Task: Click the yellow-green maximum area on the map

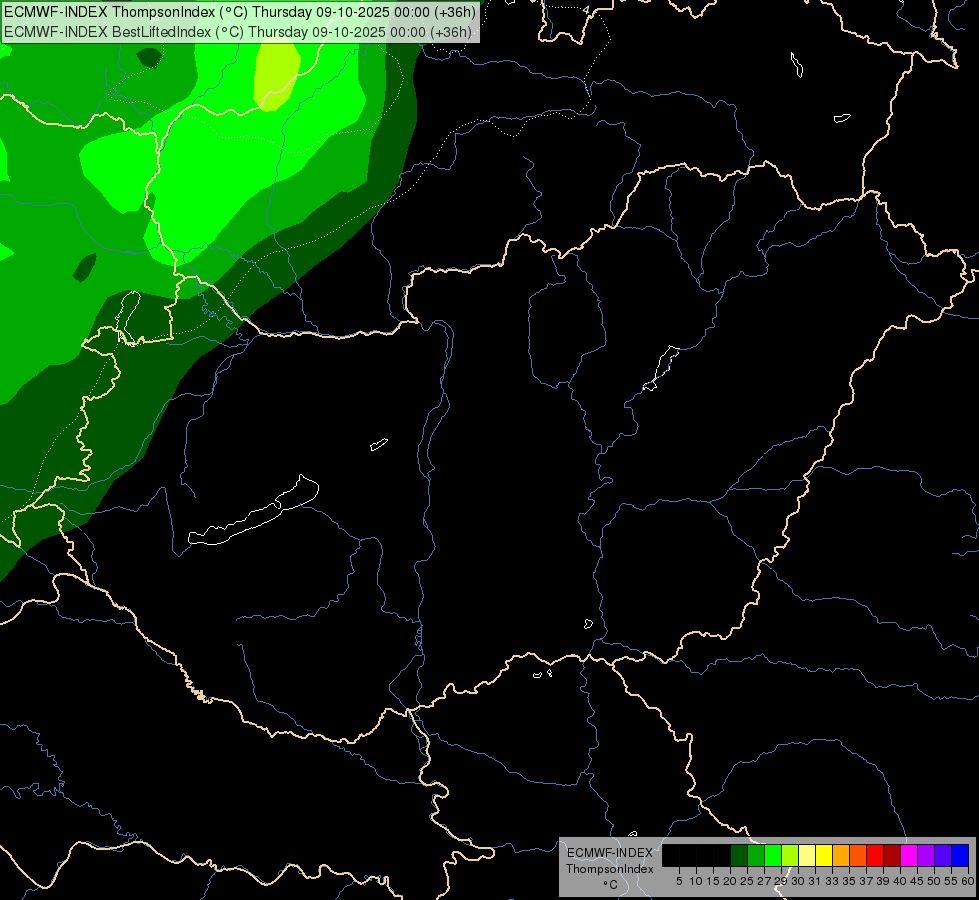Action: pos(277,75)
